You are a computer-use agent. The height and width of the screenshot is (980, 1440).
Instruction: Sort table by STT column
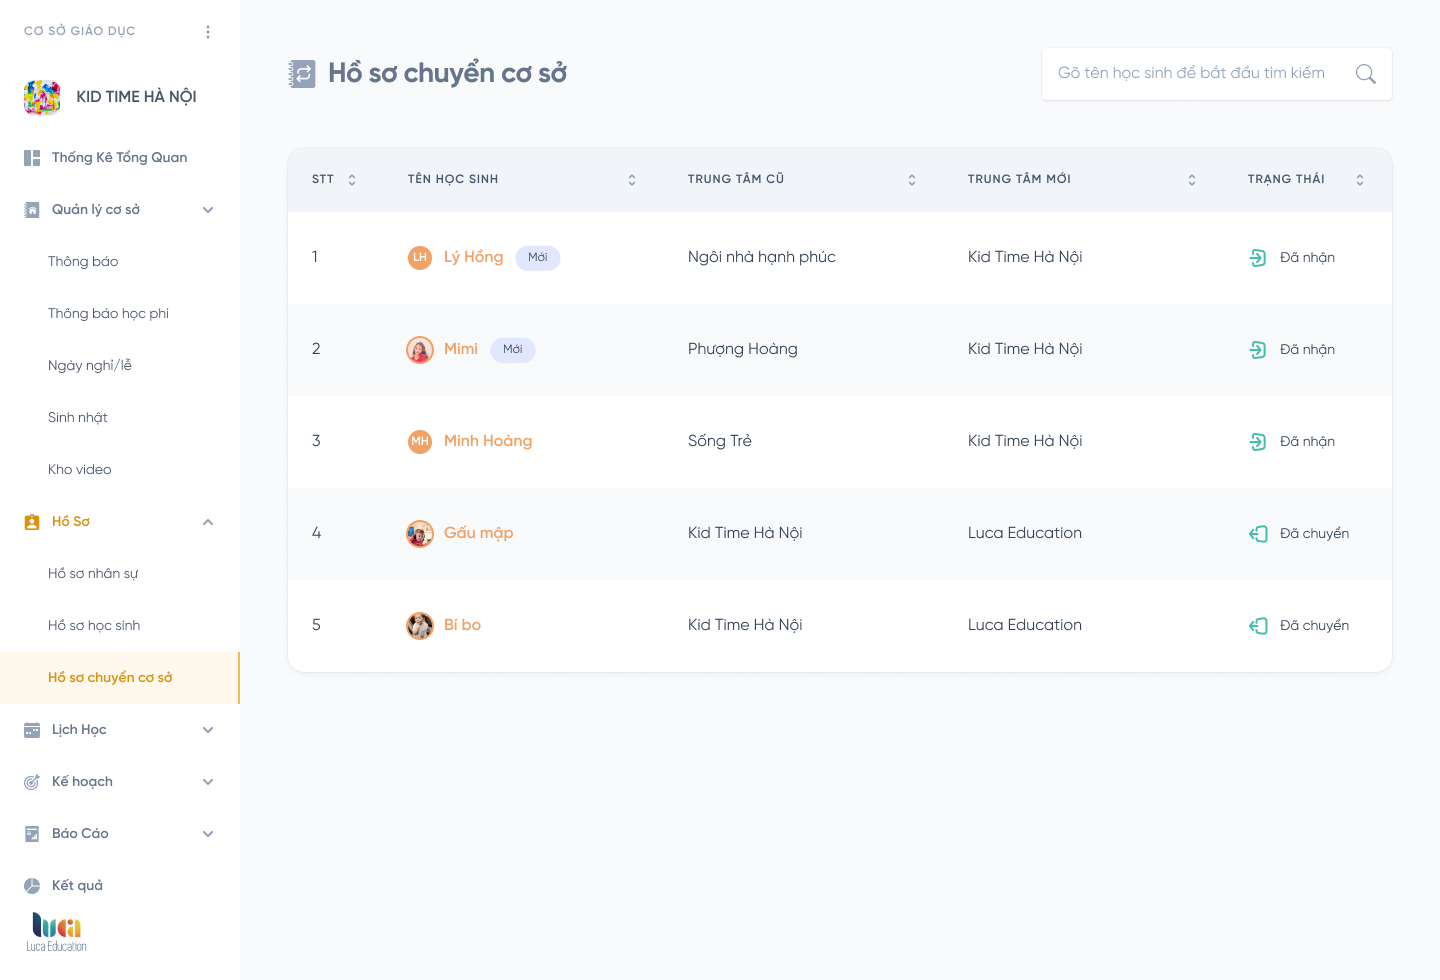[352, 180]
